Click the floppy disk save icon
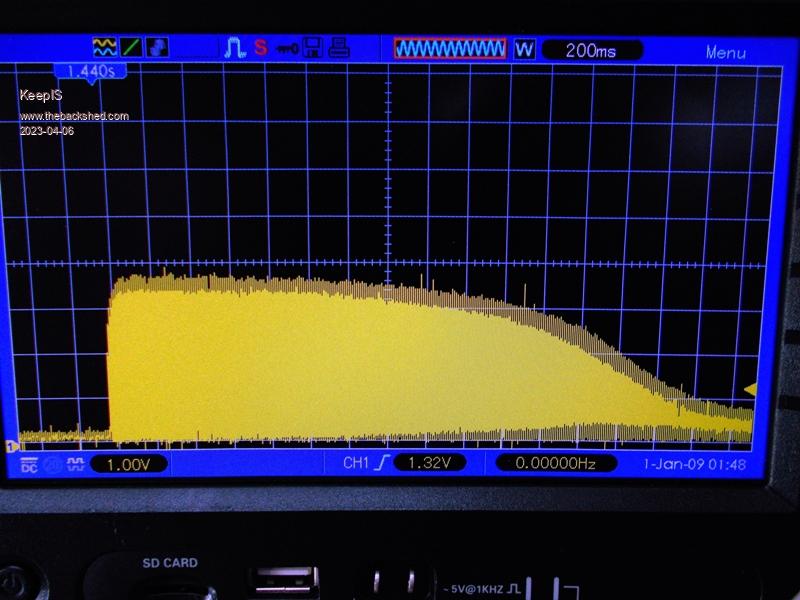 click(312, 47)
